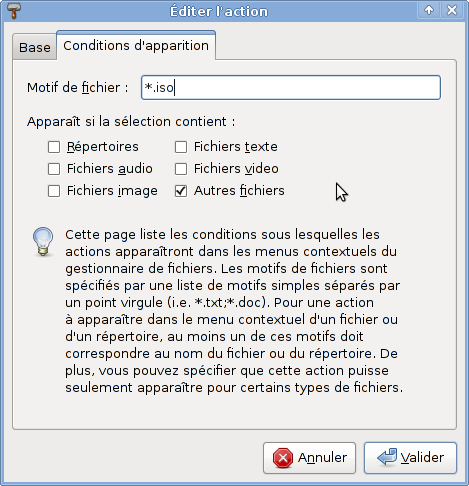Image resolution: width=469 pixels, height=486 pixels.
Task: Click the Annuler button
Action: click(309, 458)
